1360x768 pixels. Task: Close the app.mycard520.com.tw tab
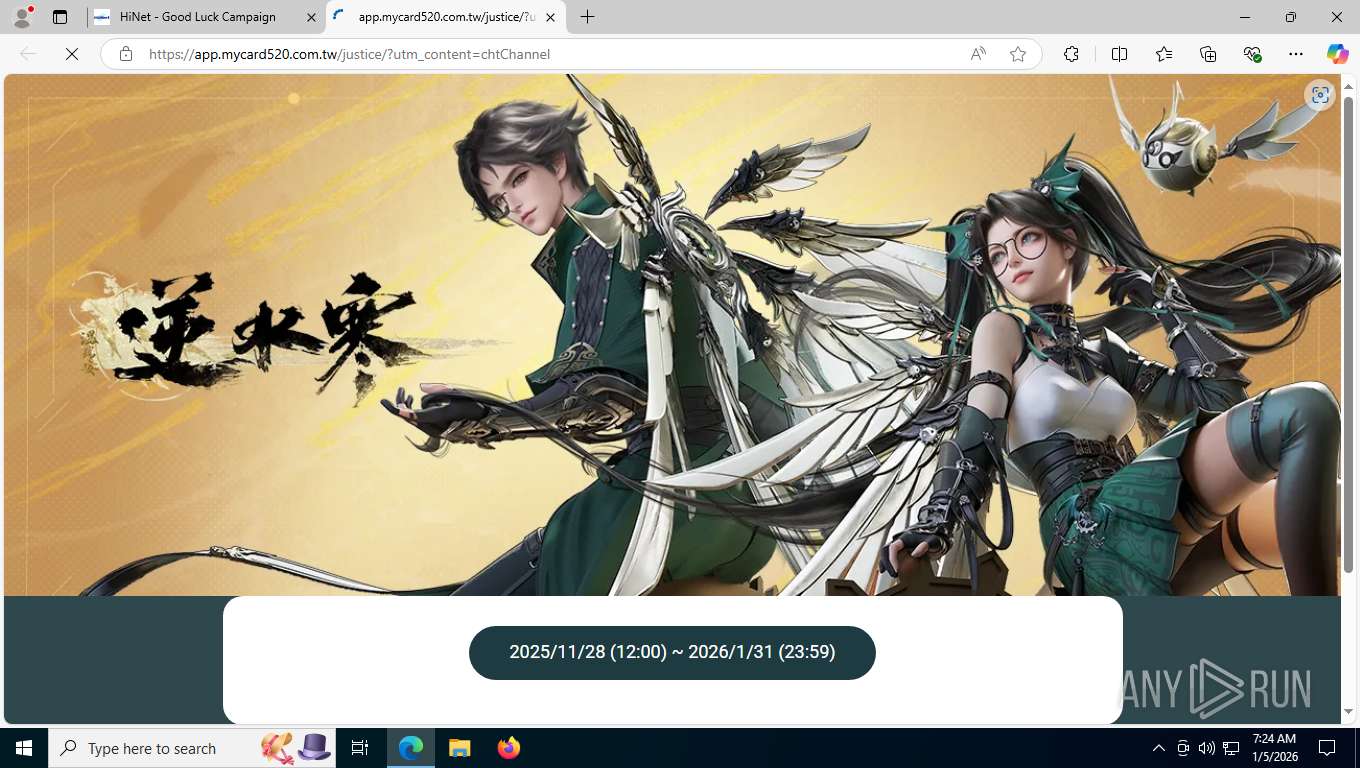click(550, 17)
